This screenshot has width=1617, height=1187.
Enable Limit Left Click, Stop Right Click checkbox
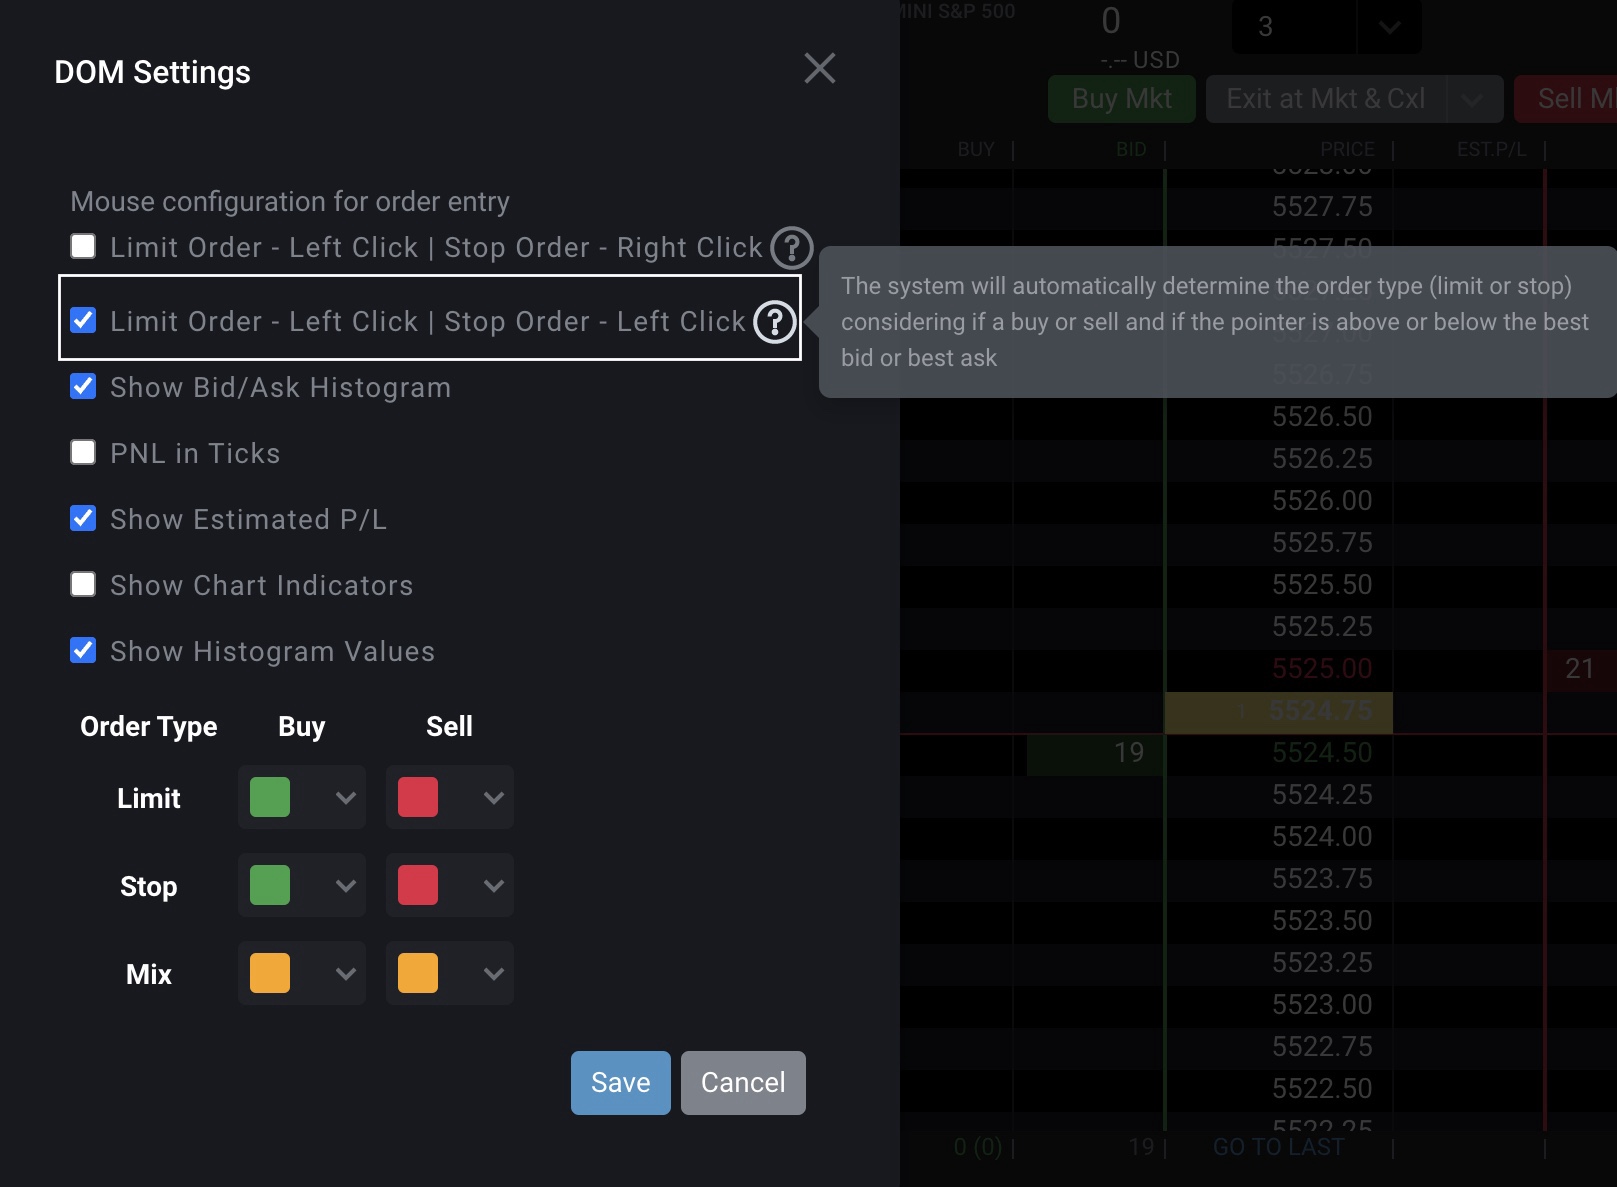click(x=84, y=247)
